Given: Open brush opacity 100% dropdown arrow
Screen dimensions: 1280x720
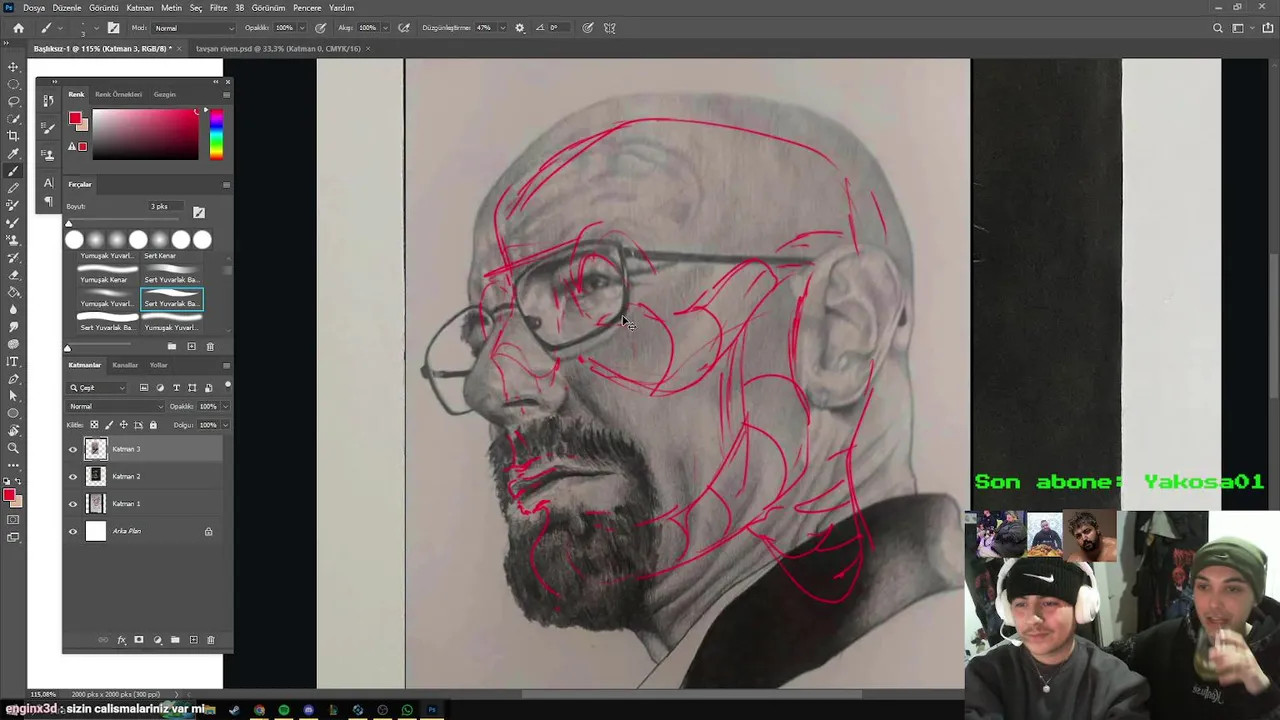Looking at the screenshot, I should [302, 28].
